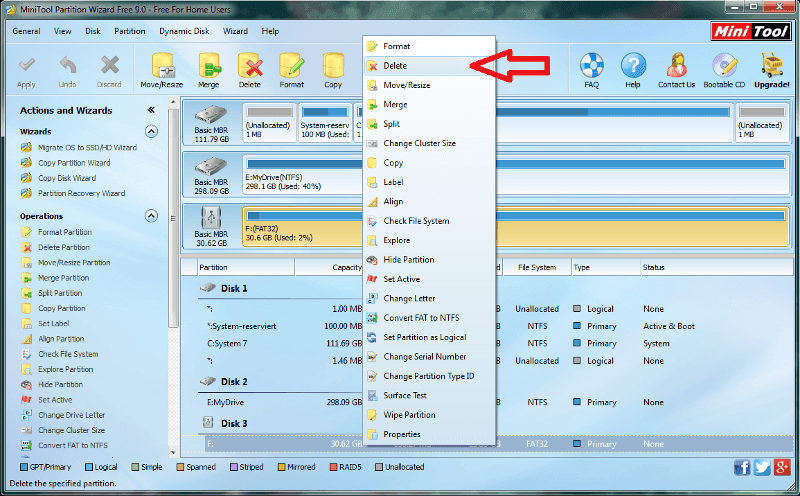Choose Wipe Partition in context menu

[429, 414]
